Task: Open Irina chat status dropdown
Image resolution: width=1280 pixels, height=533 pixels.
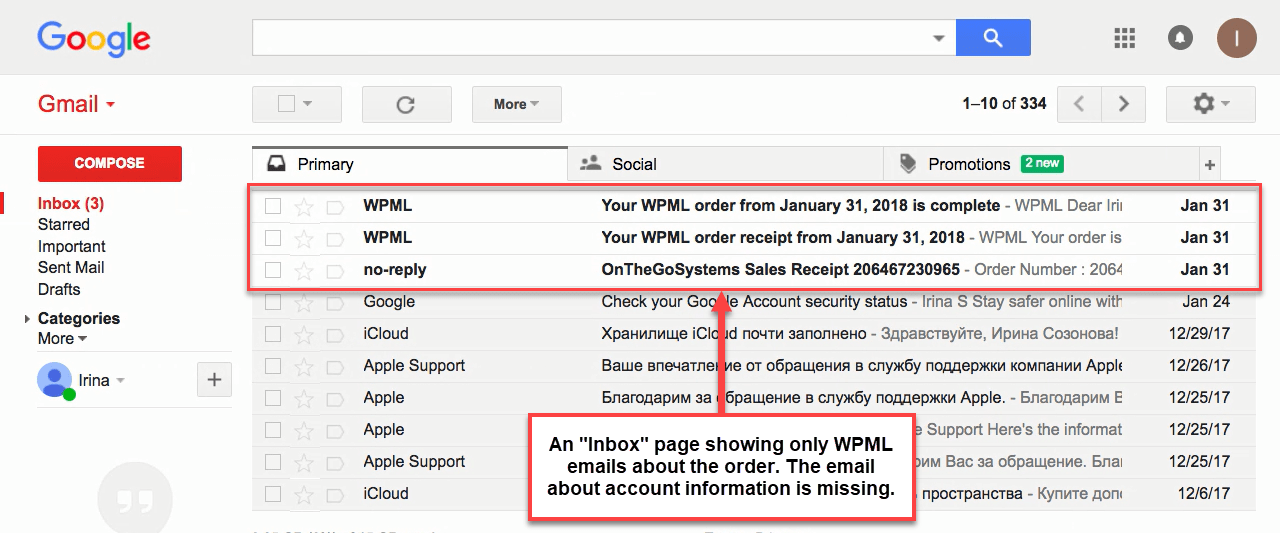Action: [x=120, y=381]
